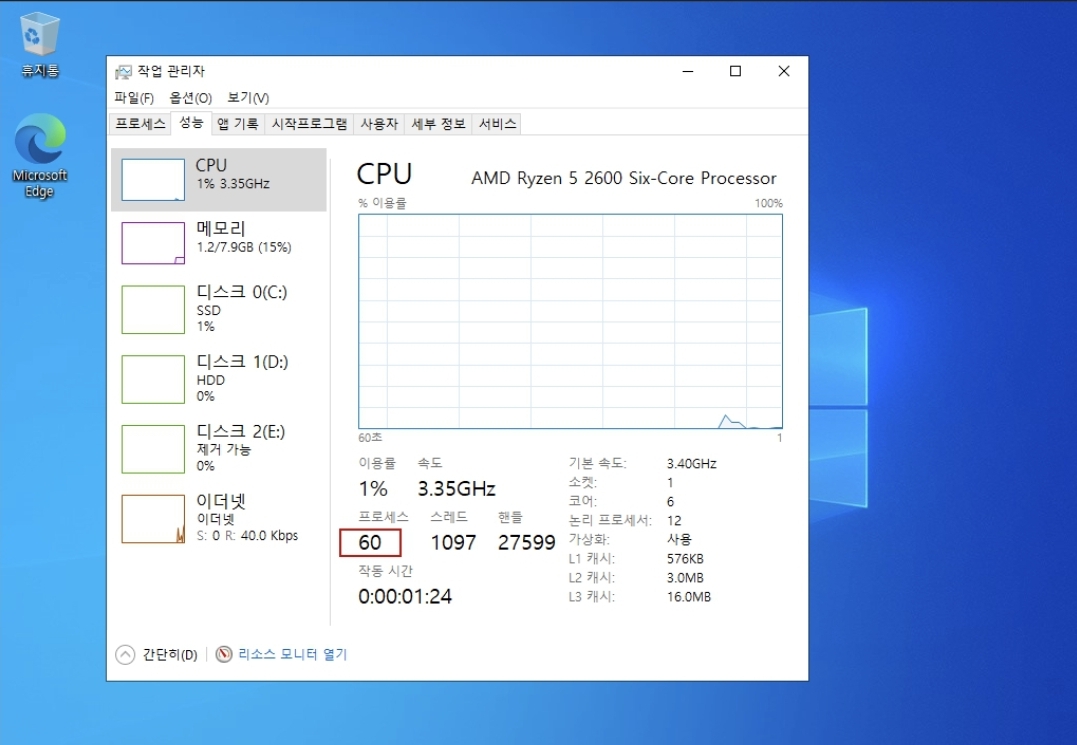Click the Task Manager title bar icon
This screenshot has height=745, width=1077.
[123, 71]
